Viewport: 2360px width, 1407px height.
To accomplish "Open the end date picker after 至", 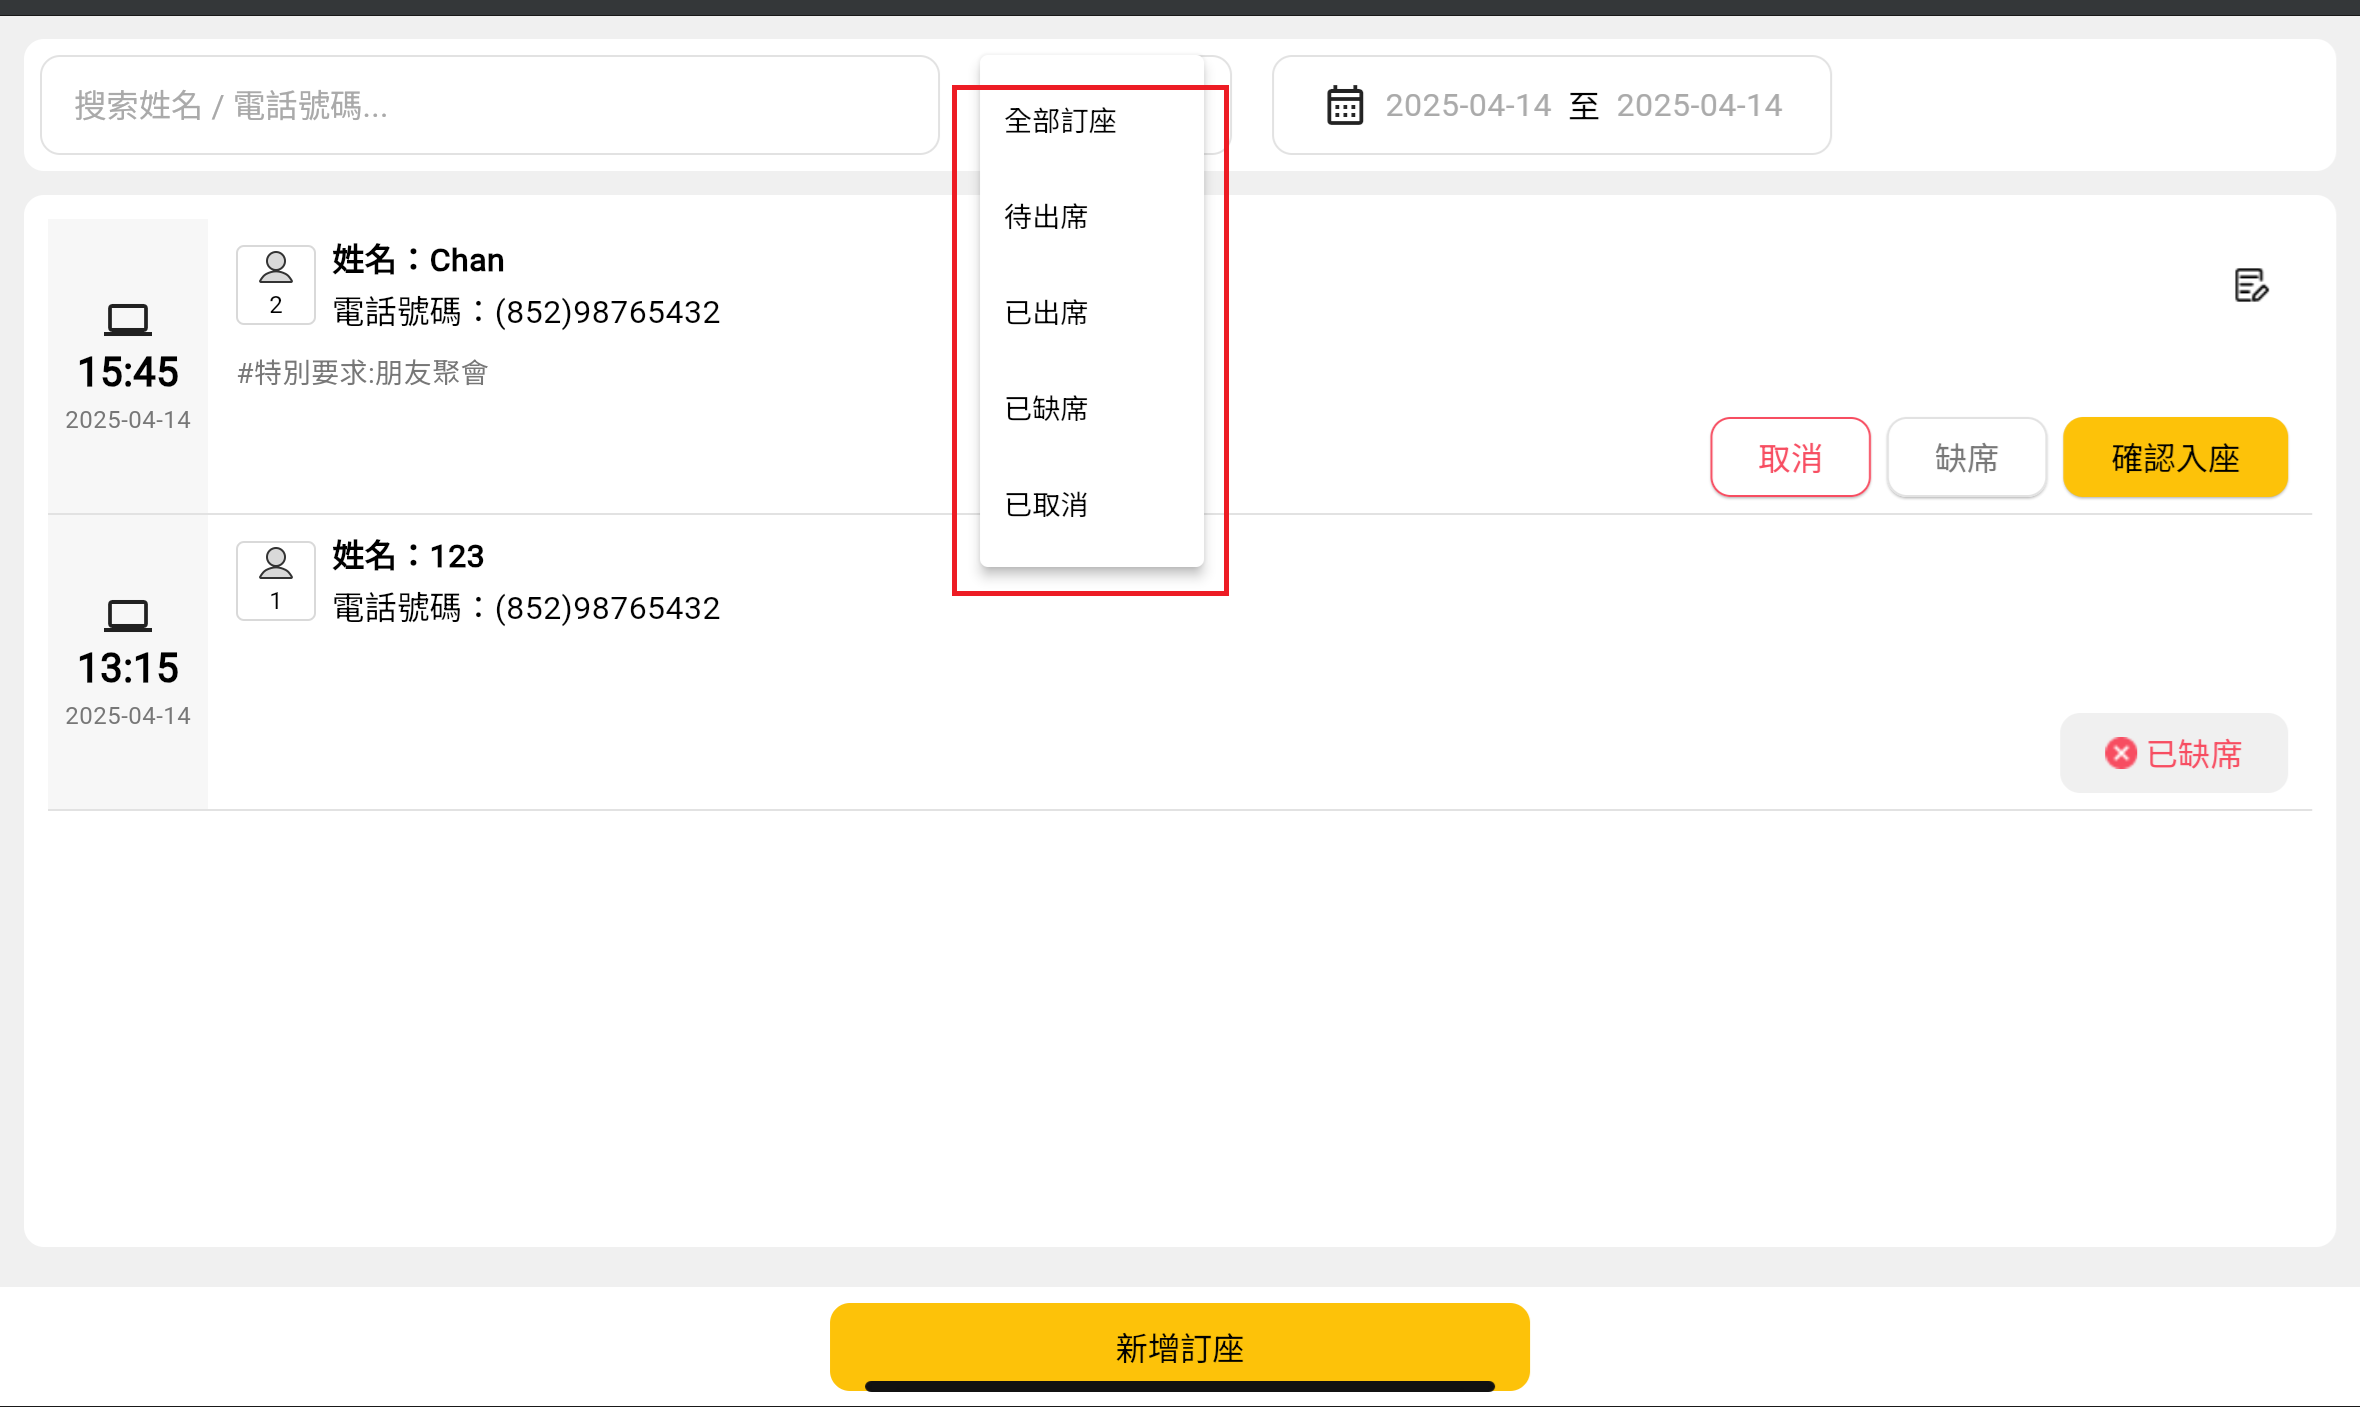I will (1699, 105).
